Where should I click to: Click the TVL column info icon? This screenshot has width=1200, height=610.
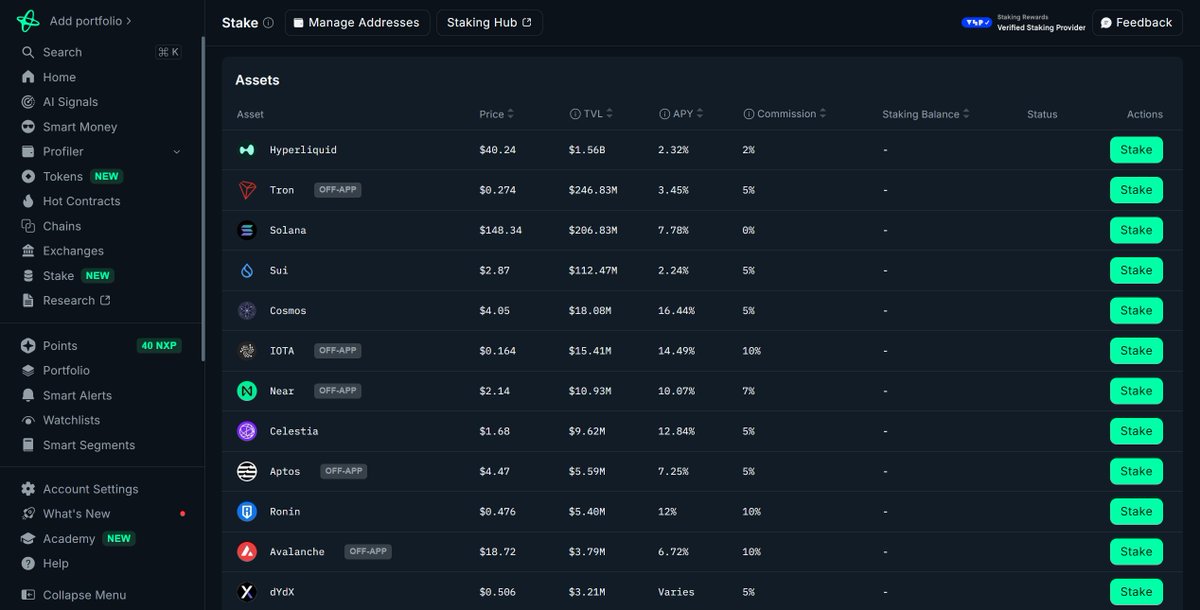click(x=575, y=114)
